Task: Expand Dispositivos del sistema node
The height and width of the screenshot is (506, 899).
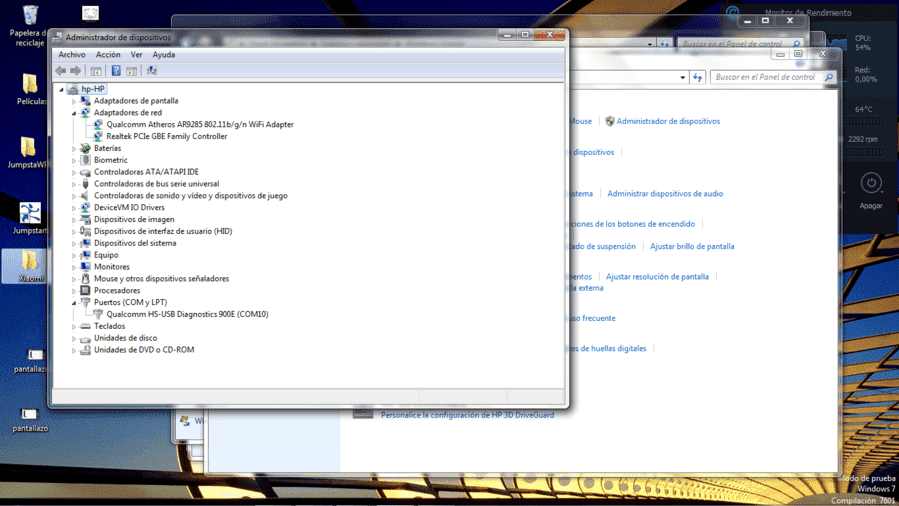Action: tap(74, 244)
